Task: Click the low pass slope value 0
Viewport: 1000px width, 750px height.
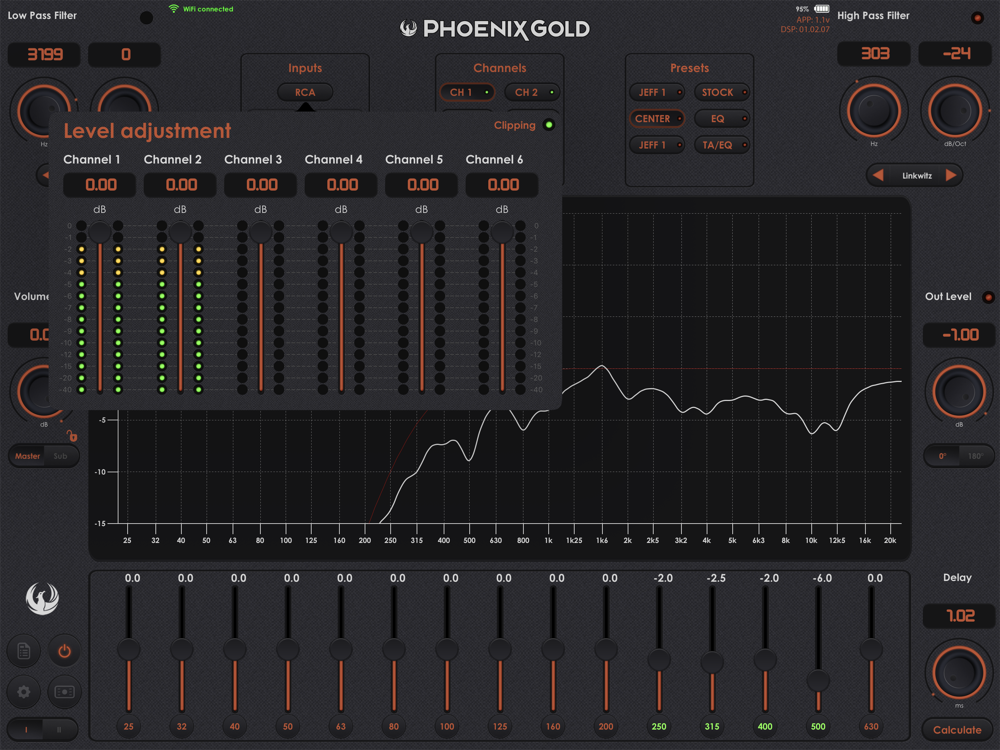Action: [124, 54]
